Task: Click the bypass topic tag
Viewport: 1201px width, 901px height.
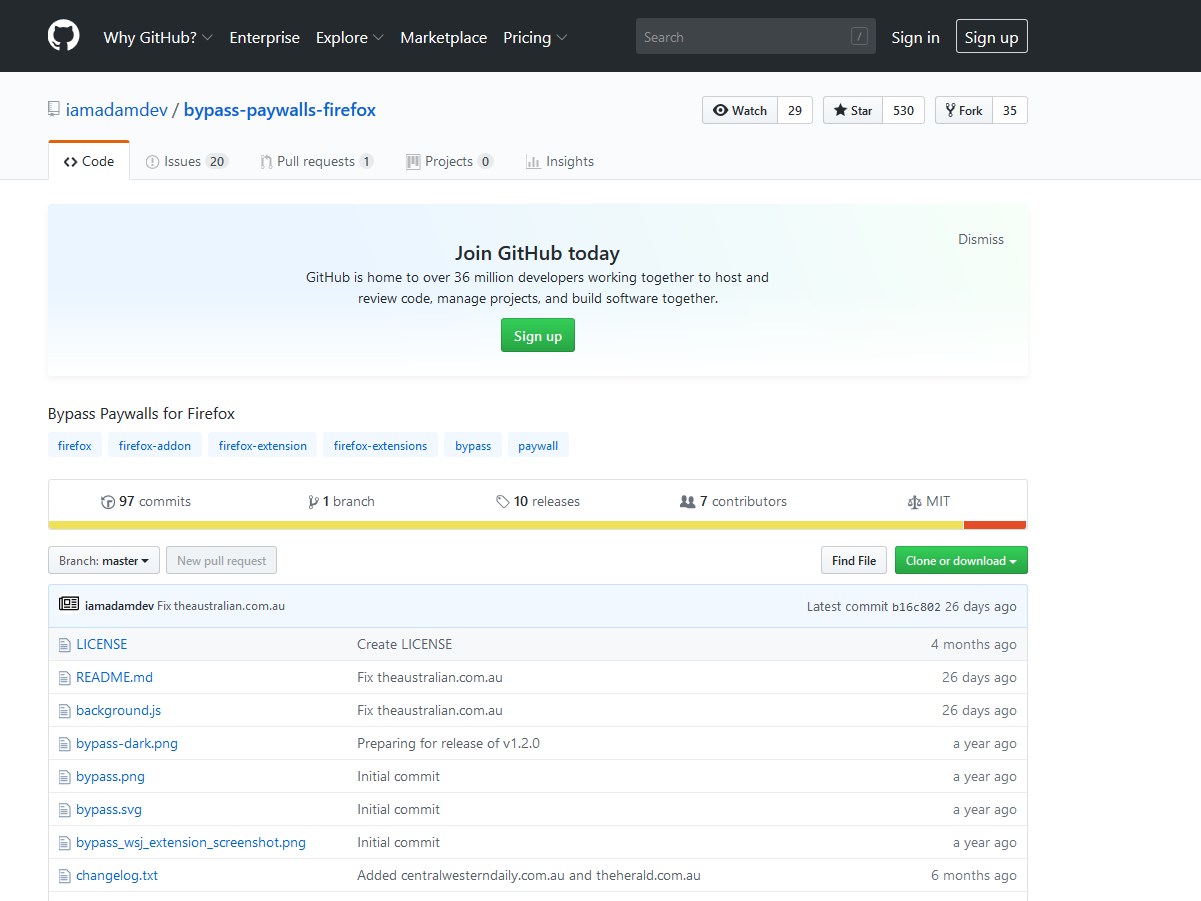Action: 473,445
